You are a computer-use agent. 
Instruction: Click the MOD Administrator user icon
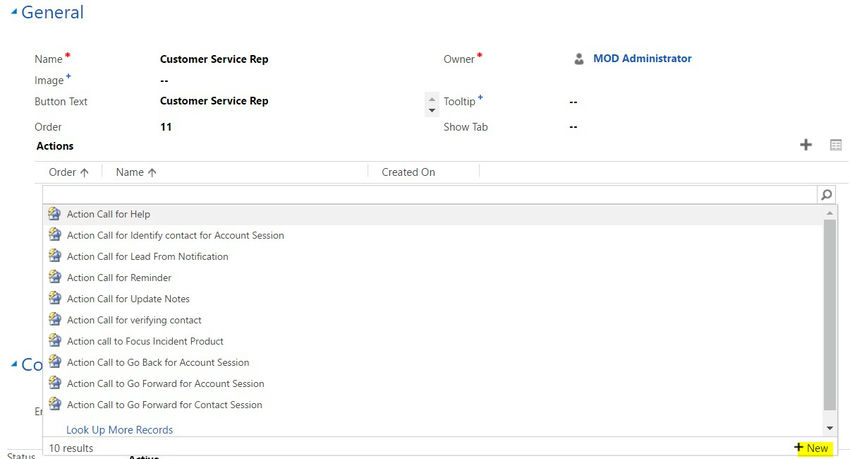click(x=579, y=59)
